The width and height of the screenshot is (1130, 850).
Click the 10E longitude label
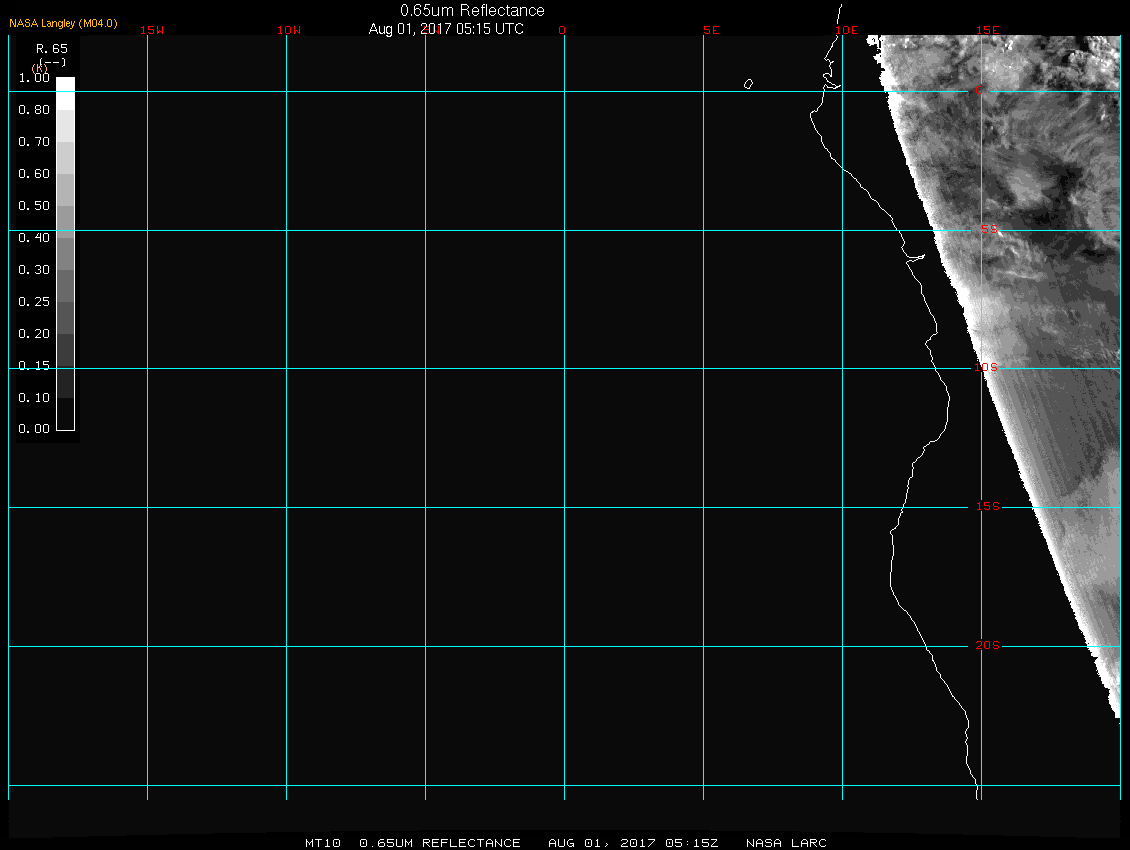tap(847, 30)
